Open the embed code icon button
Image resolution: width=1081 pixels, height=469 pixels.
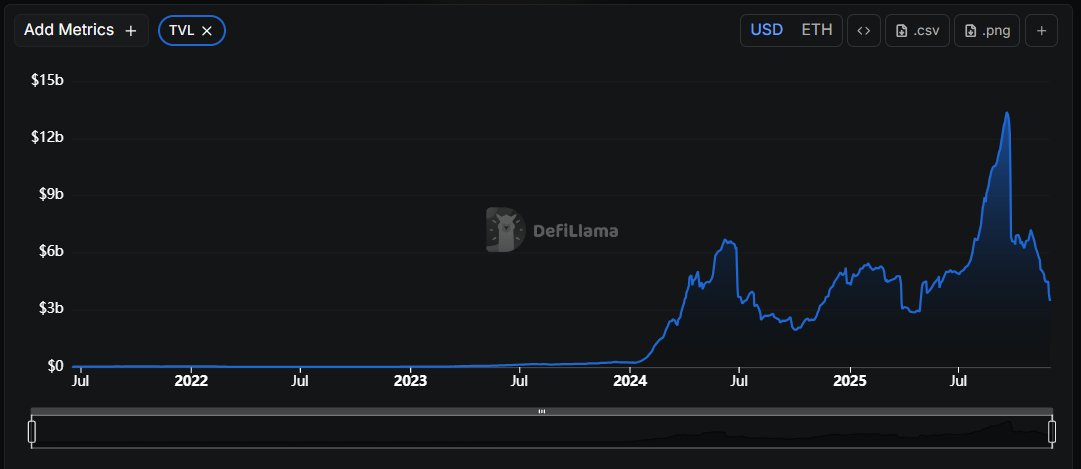point(864,31)
